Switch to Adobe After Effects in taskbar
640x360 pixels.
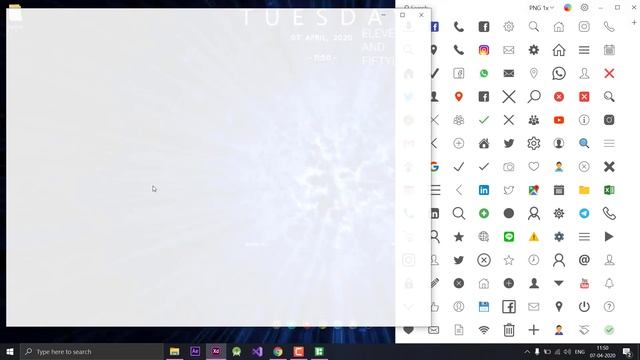195,351
